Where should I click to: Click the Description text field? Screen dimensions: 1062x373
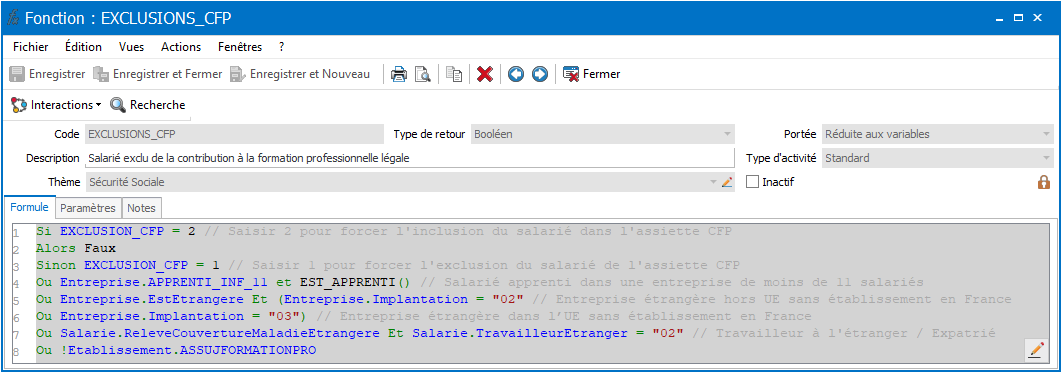tap(410, 158)
